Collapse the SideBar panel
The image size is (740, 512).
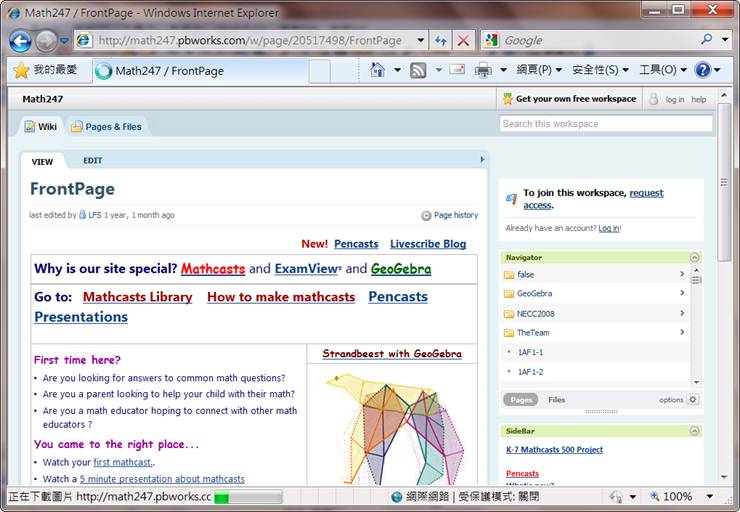(x=694, y=431)
